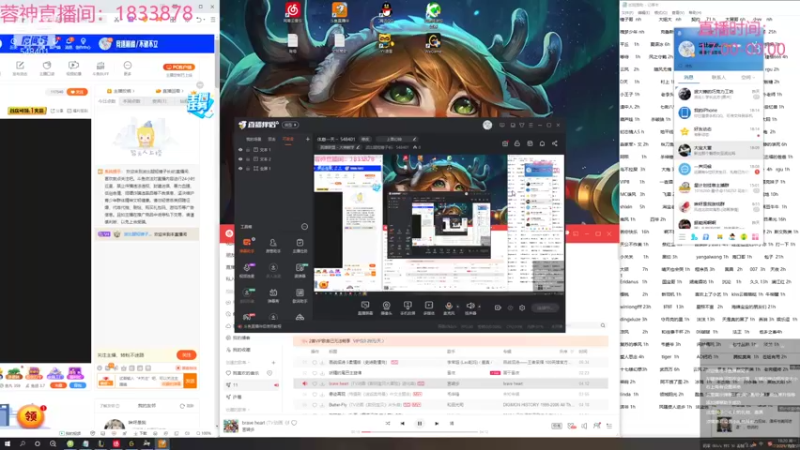
Task: Open notifications bell in streaming app
Action: click(542, 143)
